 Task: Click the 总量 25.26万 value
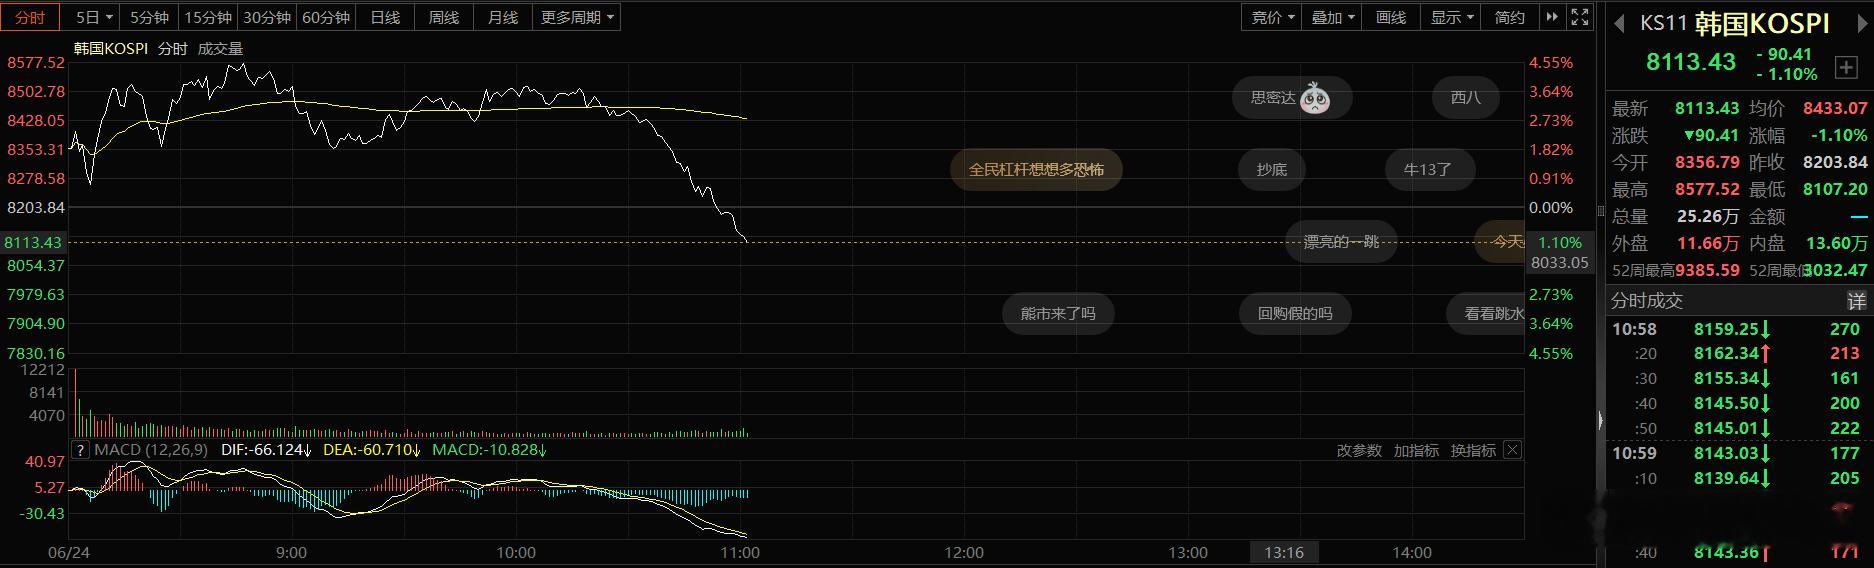(x=1708, y=216)
